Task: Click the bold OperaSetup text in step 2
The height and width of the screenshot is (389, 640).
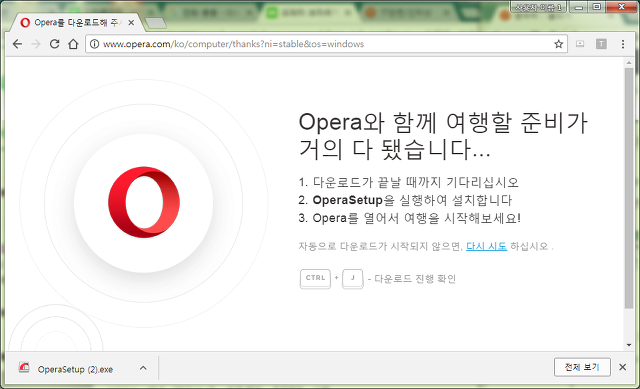Action: pyautogui.click(x=348, y=200)
